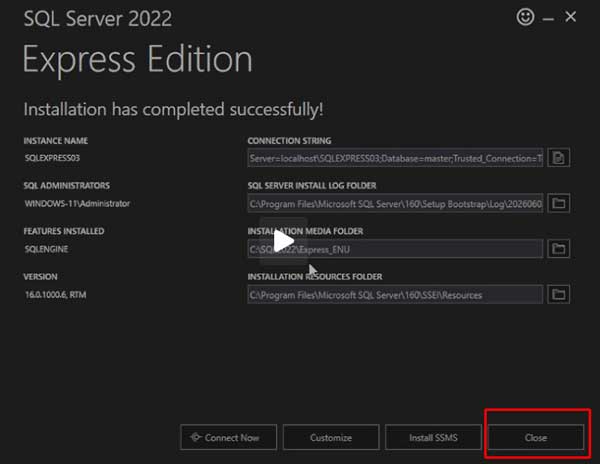The width and height of the screenshot is (600, 464).
Task: Select the version 16.0.1000.6, RTM text
Action: (55, 295)
